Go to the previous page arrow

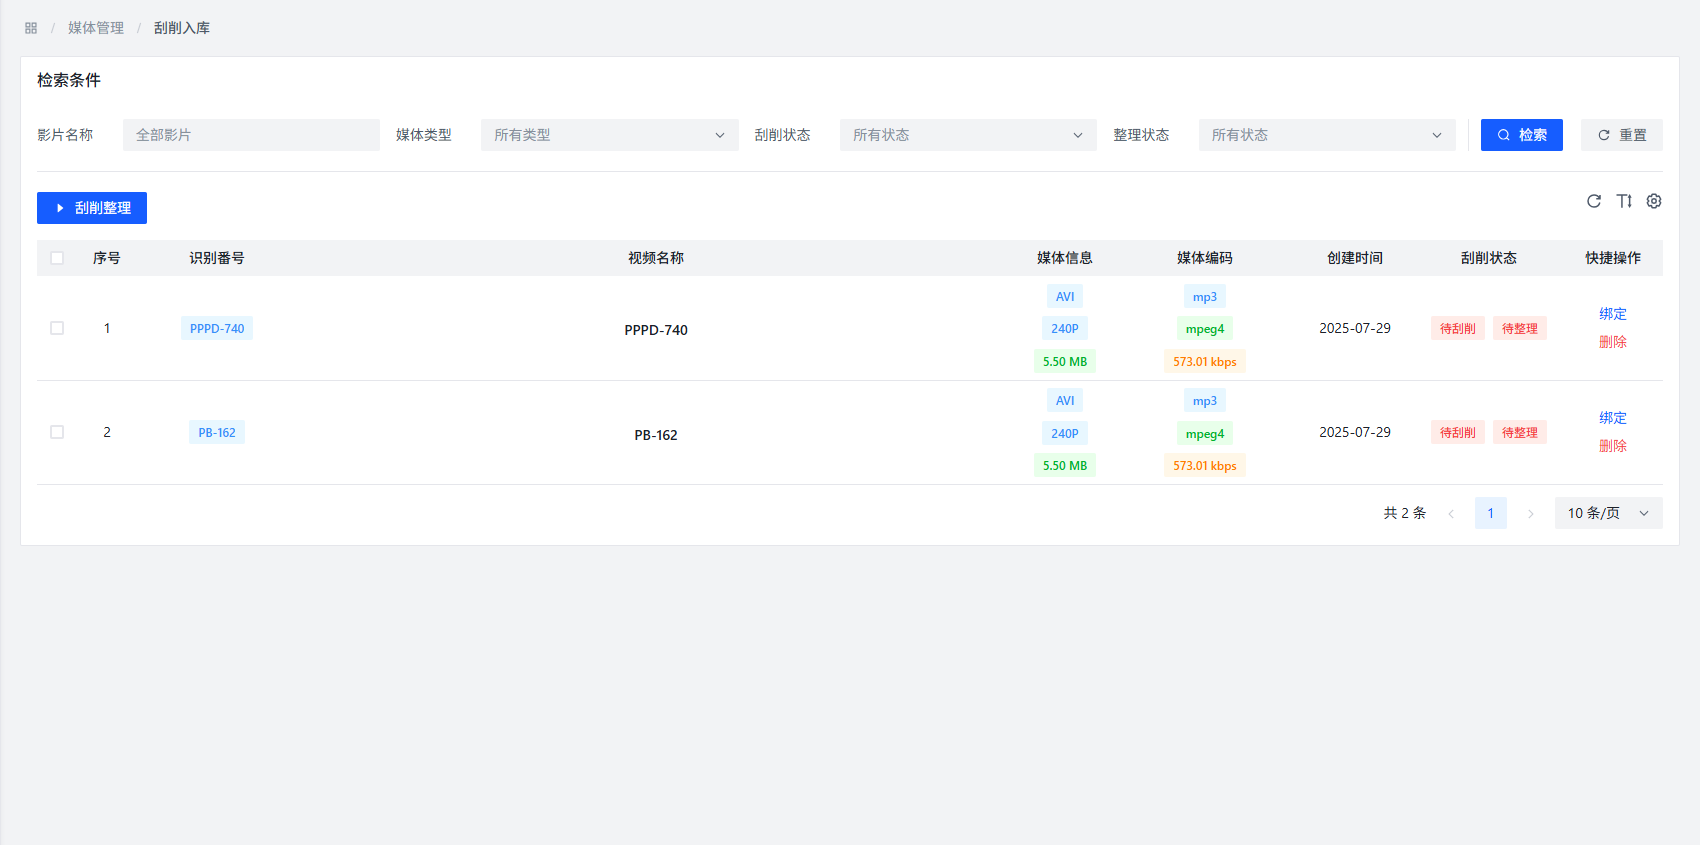click(1451, 514)
